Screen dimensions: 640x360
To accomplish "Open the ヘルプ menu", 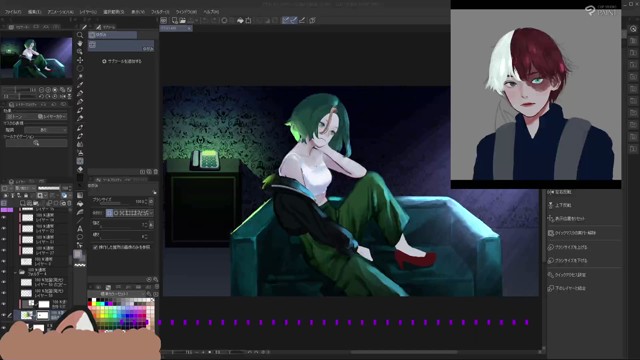I will [211, 12].
